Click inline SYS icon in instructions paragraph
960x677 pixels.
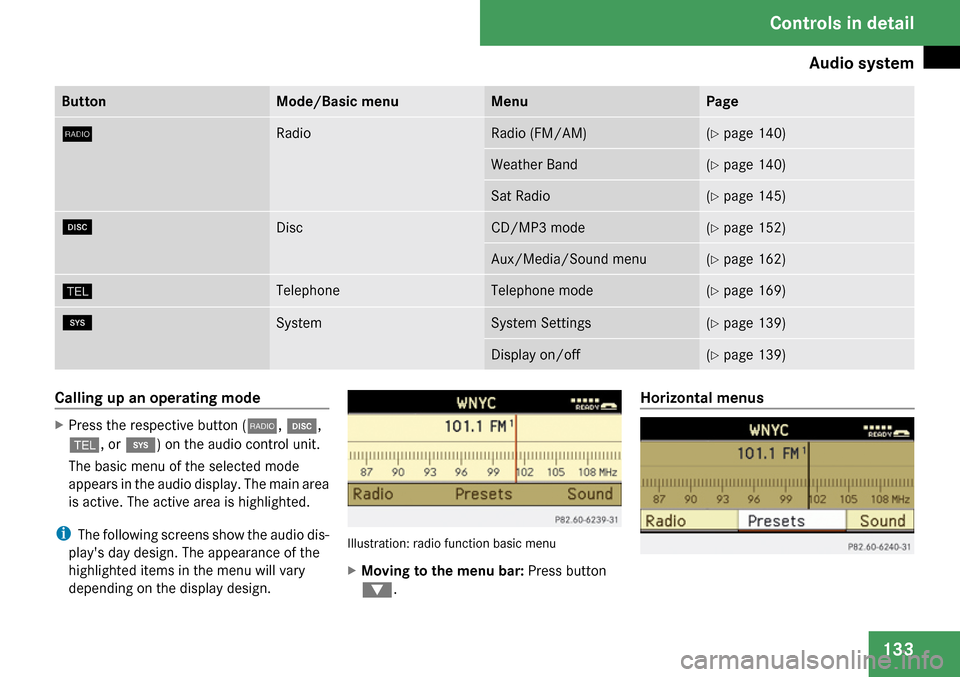141,445
